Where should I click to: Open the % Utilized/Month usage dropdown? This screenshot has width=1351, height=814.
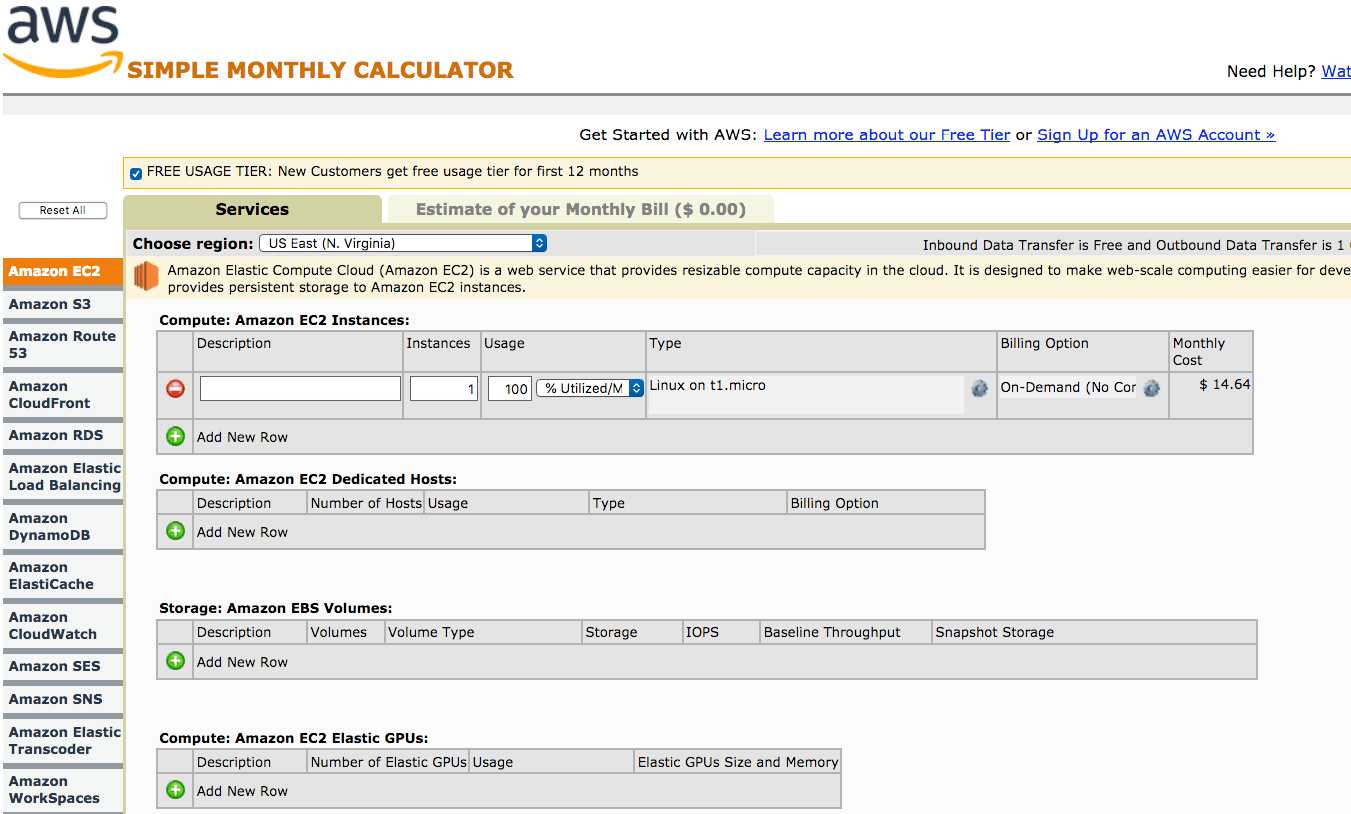(590, 388)
